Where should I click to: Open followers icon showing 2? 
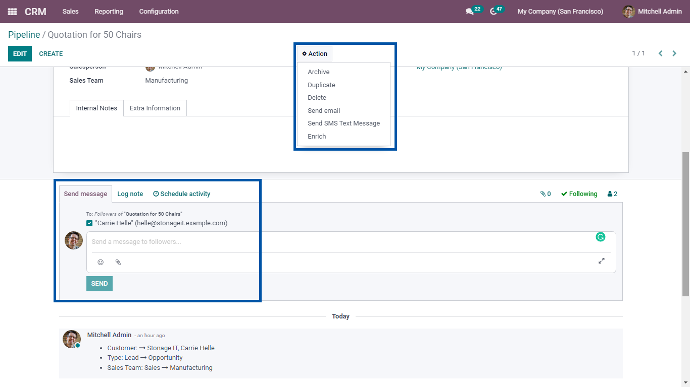pyautogui.click(x=612, y=194)
